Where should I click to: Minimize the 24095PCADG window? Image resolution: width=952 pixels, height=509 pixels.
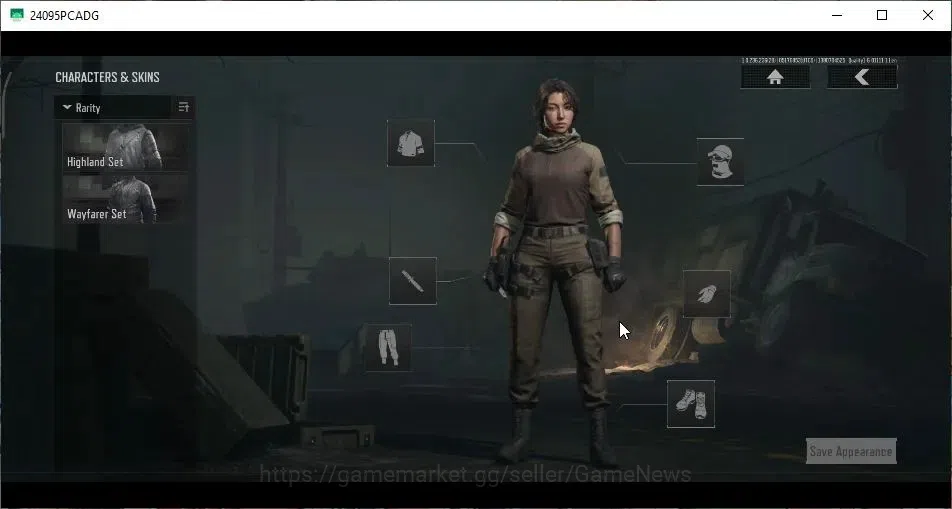[x=837, y=15]
